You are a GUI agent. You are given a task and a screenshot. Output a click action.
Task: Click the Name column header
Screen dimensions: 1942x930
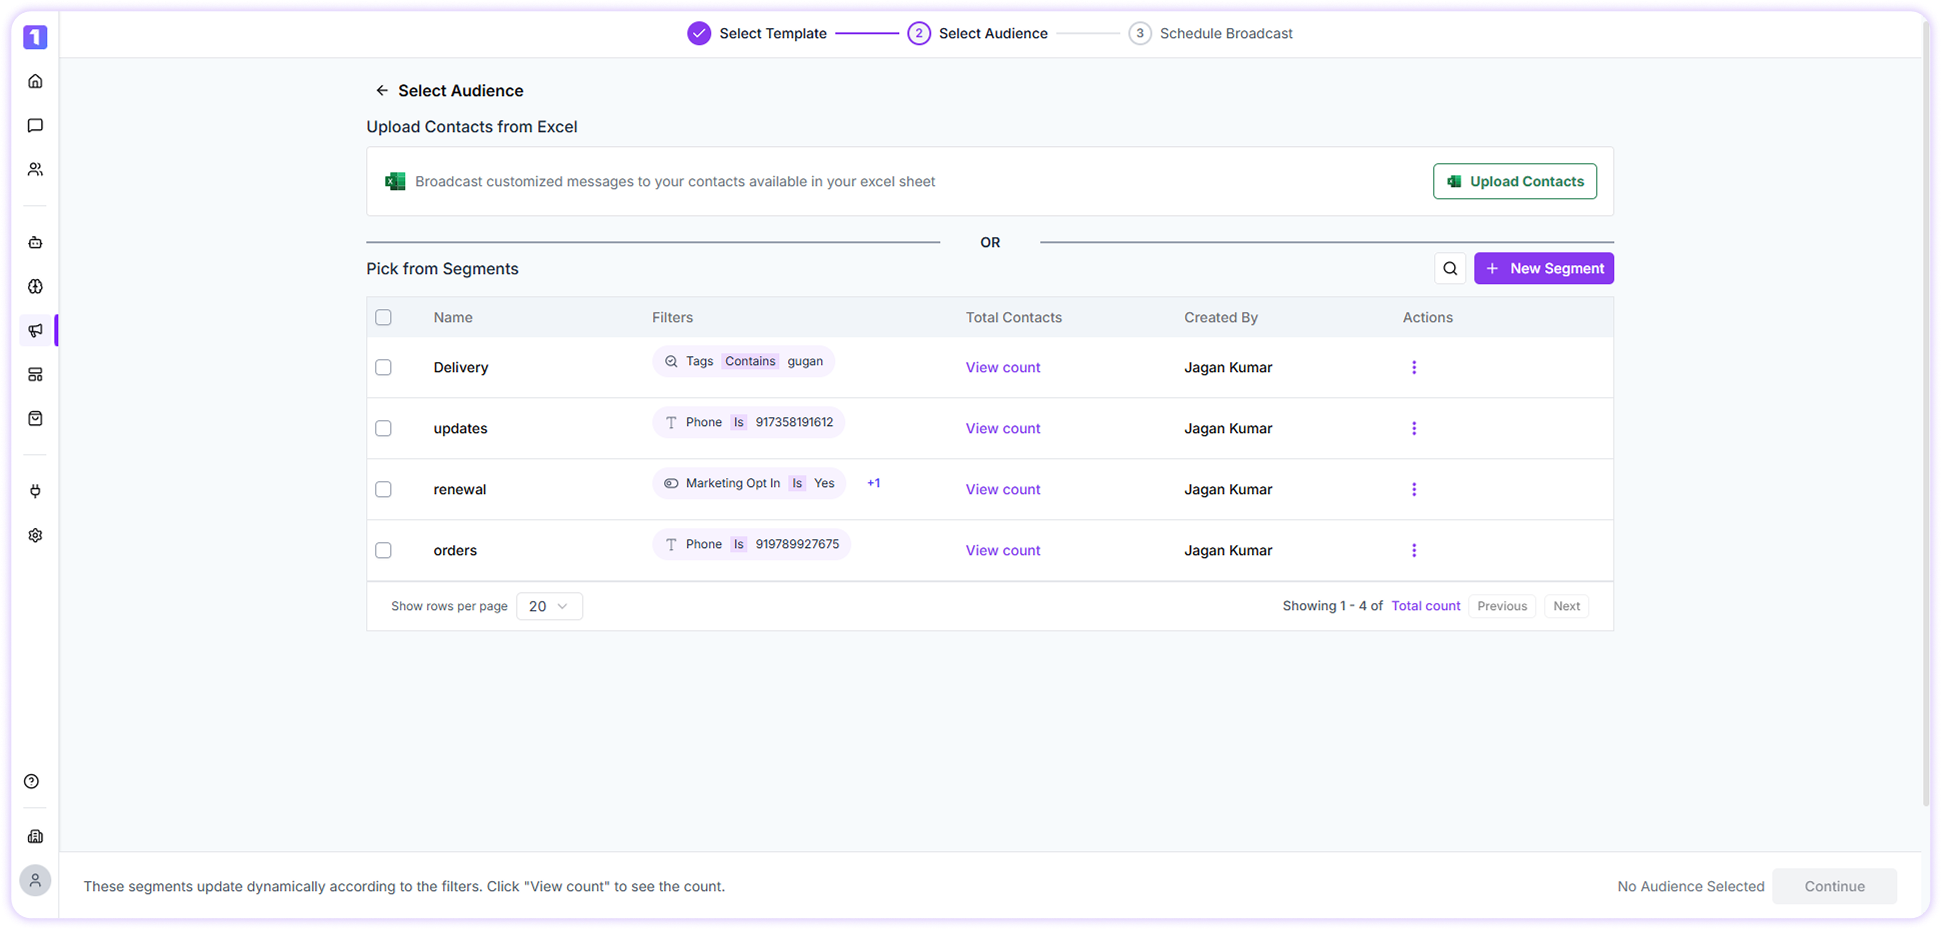[453, 317]
